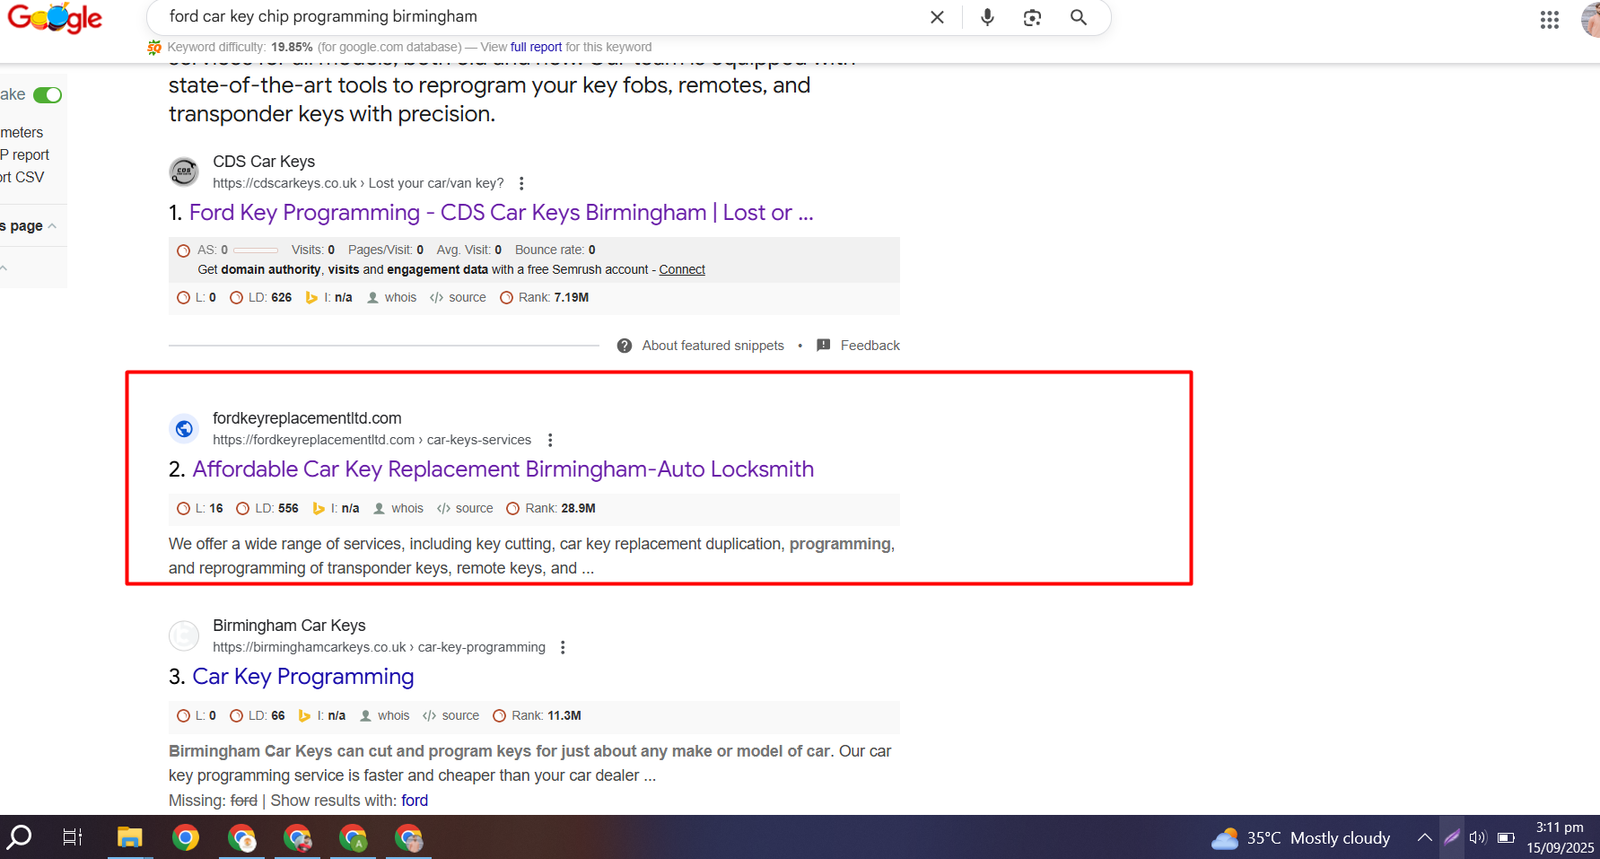1600x859 pixels.
Task: Open the Google apps grid
Action: (1549, 20)
